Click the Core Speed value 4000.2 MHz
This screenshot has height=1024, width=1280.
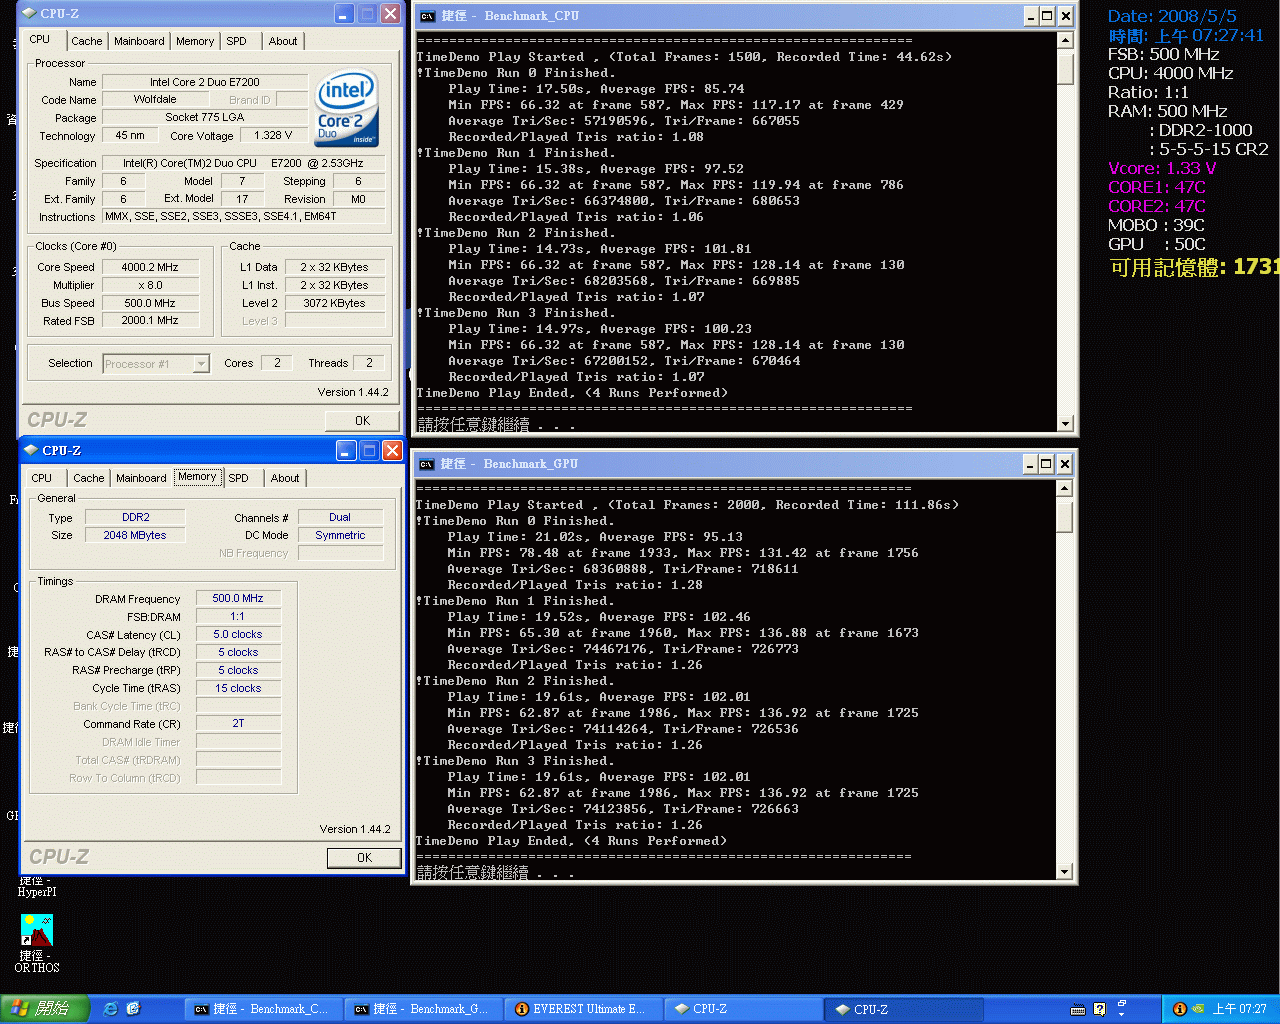(150, 267)
